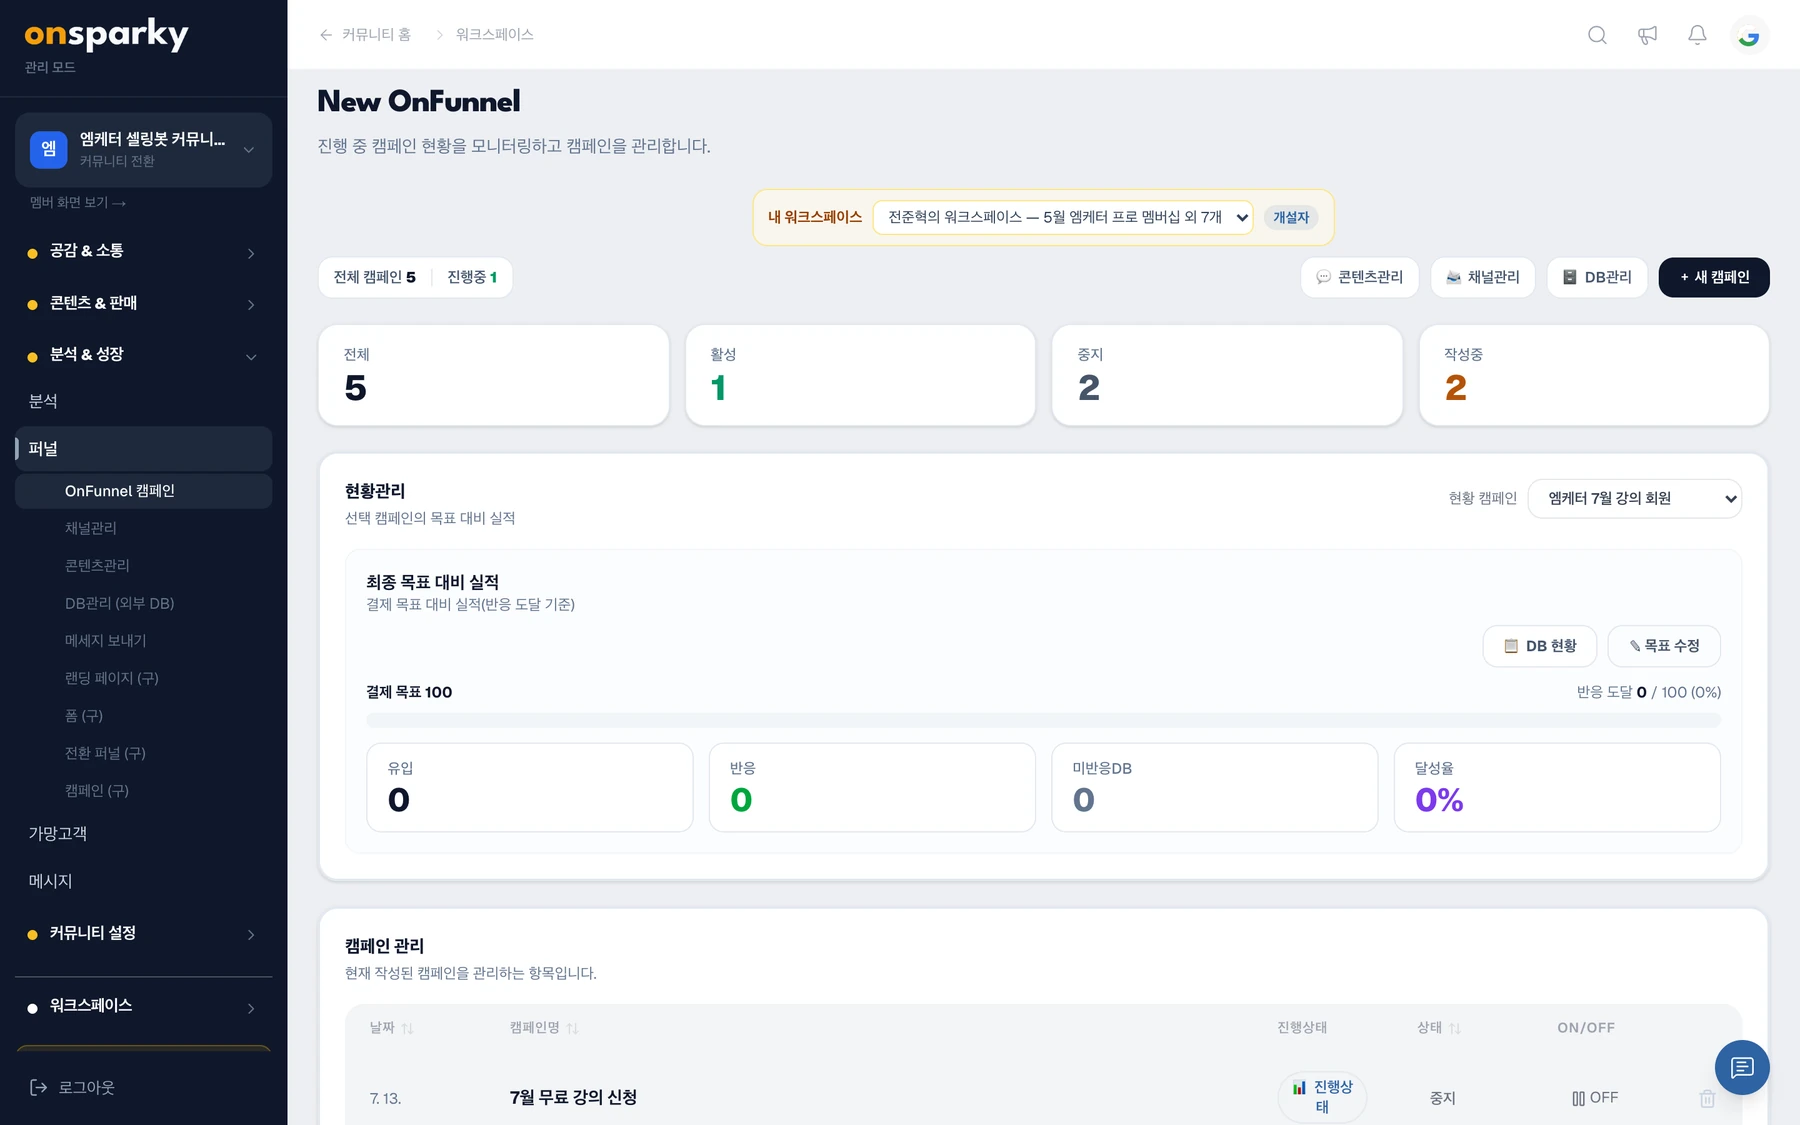The height and width of the screenshot is (1125, 1800).
Task: Click 진행중 1 filter chip
Action: tap(472, 277)
